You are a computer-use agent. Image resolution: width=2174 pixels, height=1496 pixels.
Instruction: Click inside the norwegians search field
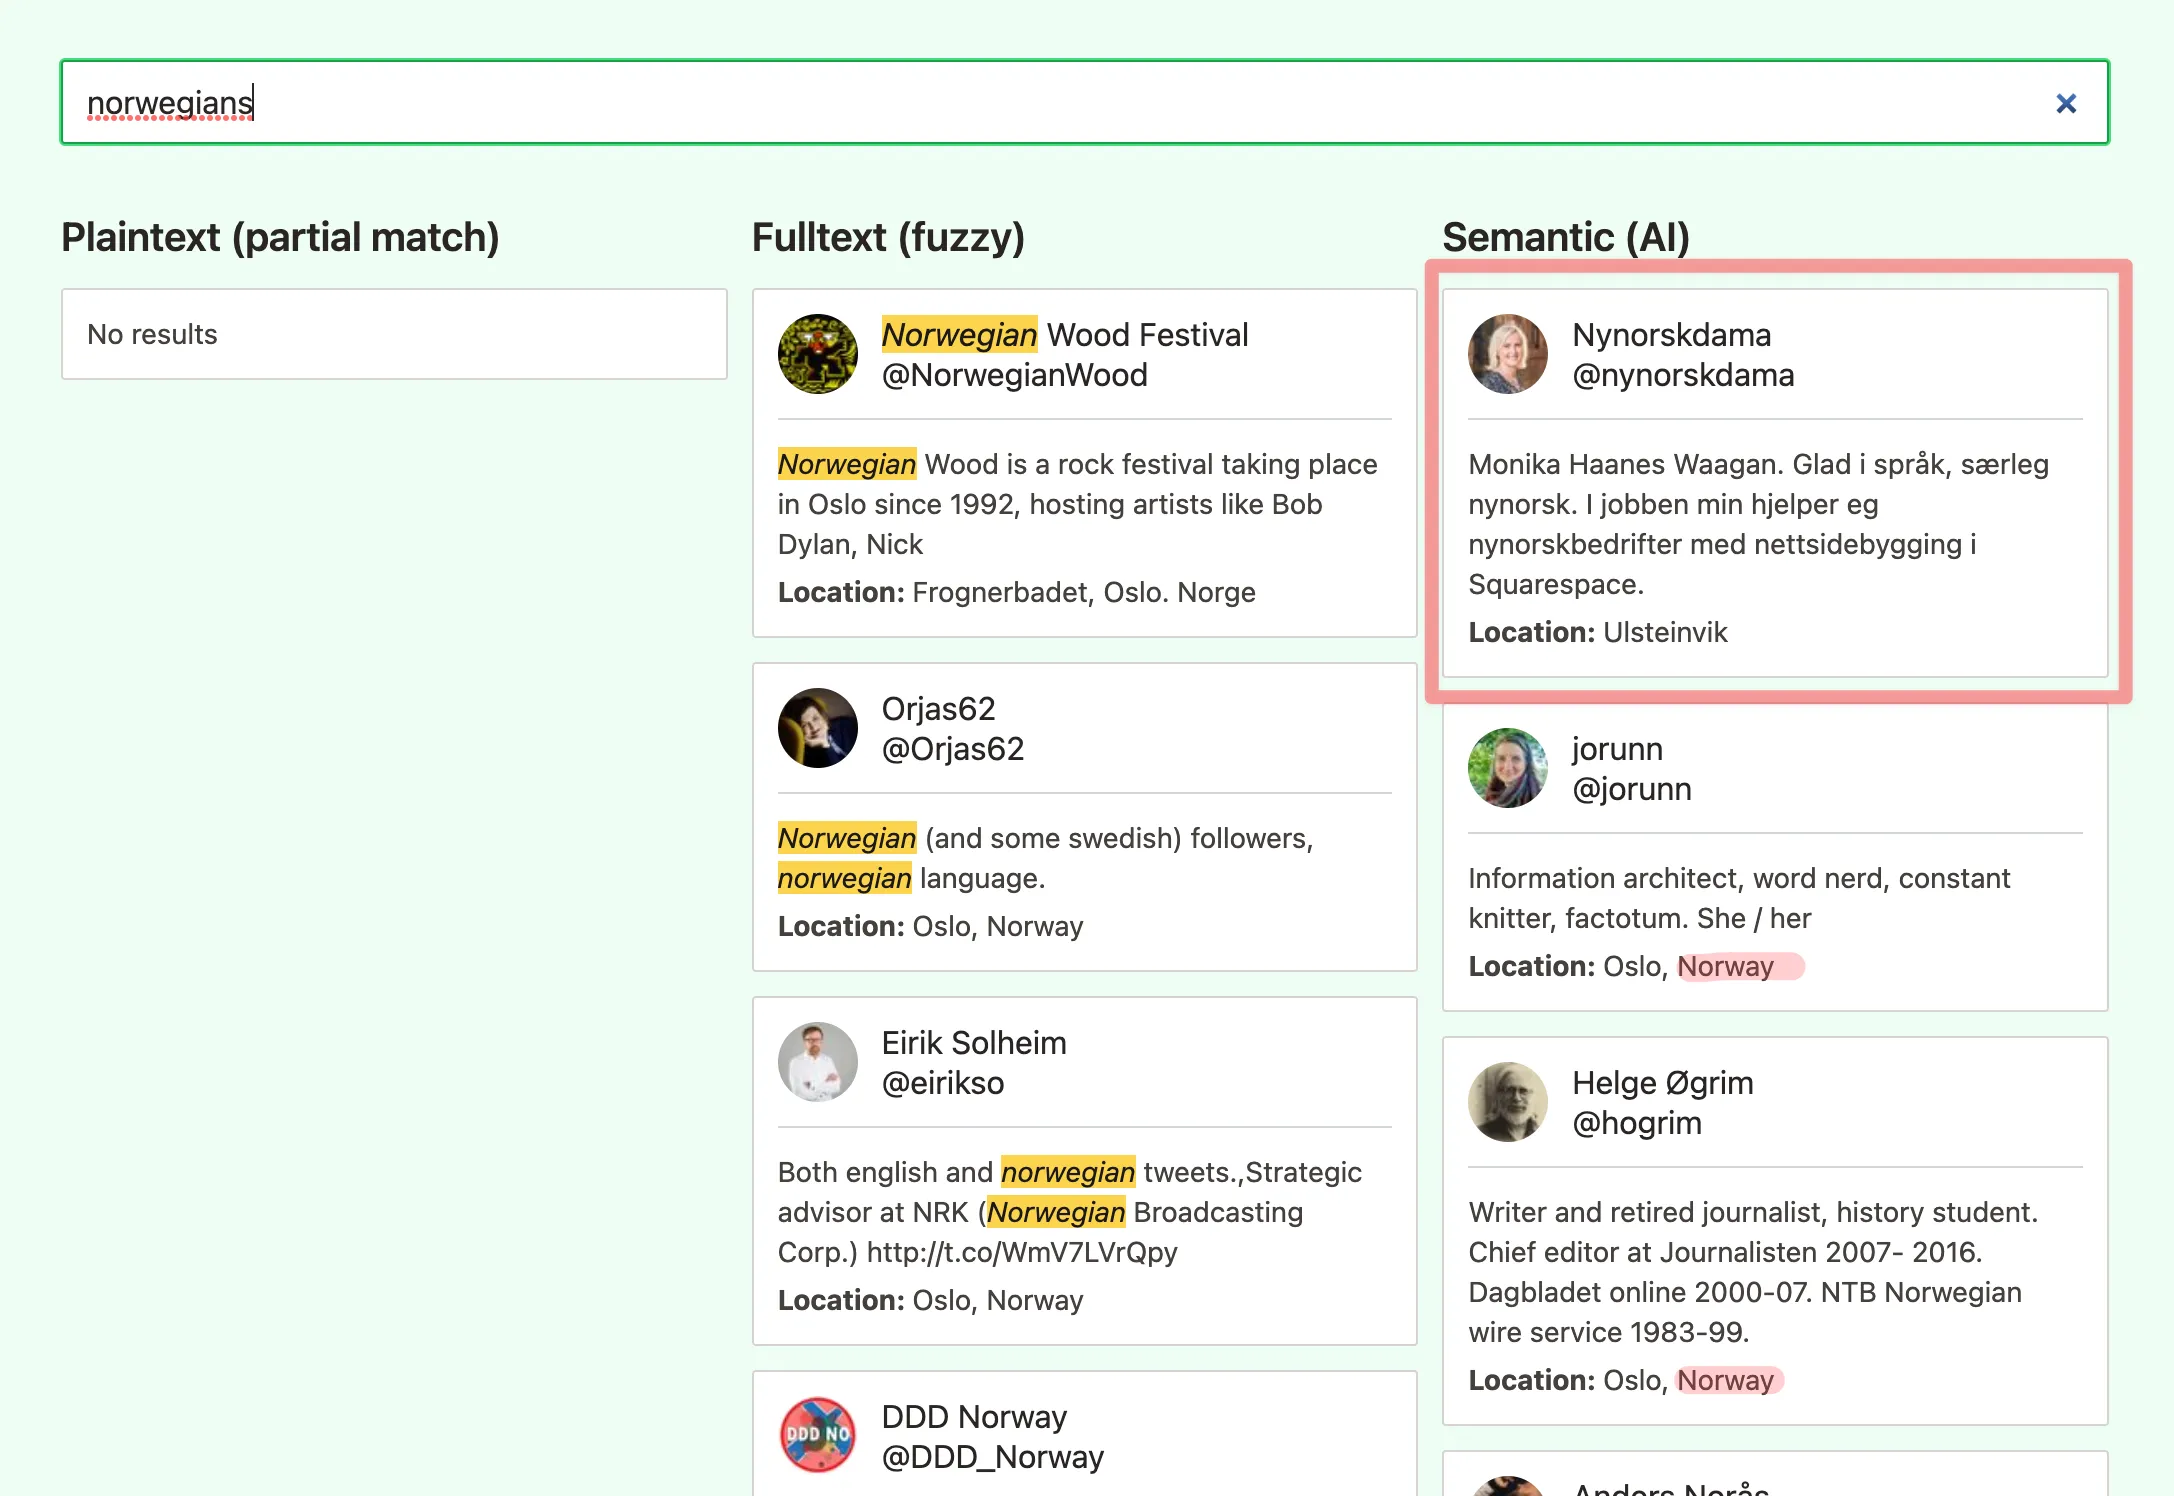pos(600,102)
